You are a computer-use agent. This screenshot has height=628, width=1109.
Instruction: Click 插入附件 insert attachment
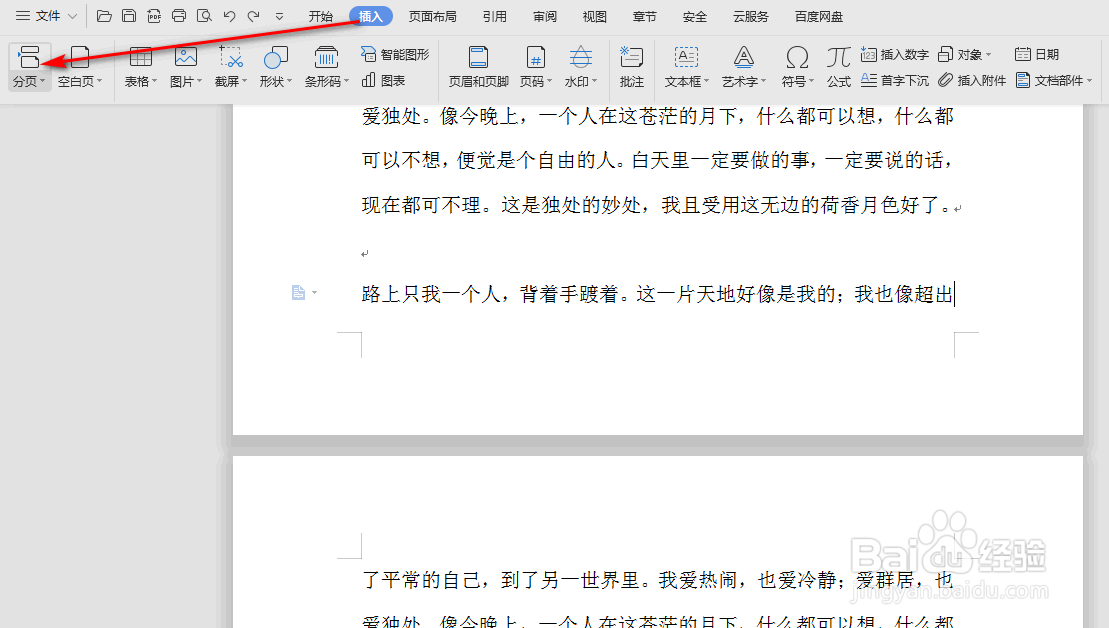972,81
